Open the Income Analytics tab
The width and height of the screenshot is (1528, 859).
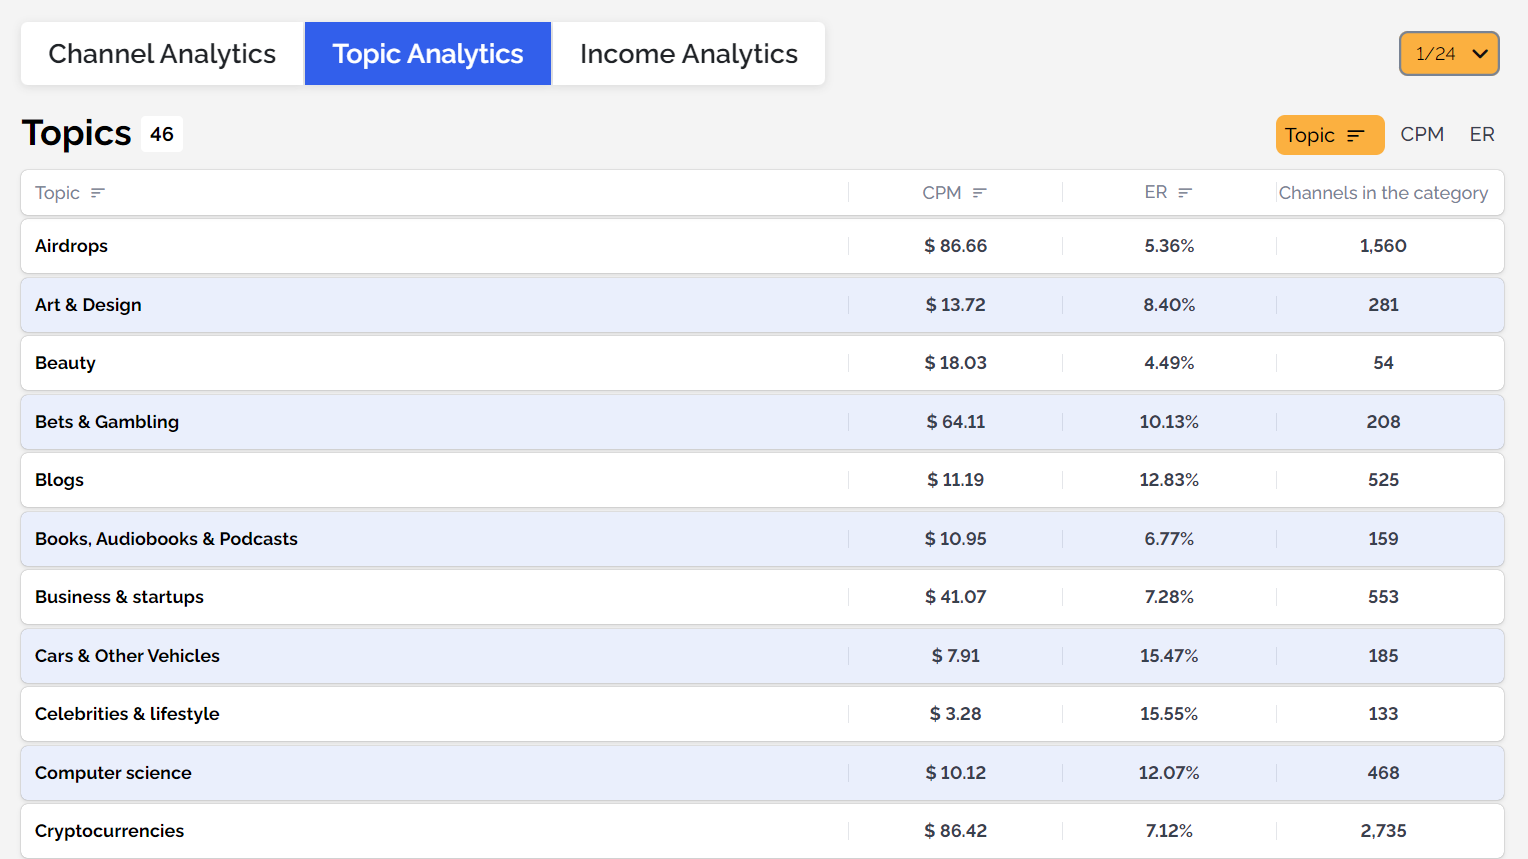(x=689, y=54)
